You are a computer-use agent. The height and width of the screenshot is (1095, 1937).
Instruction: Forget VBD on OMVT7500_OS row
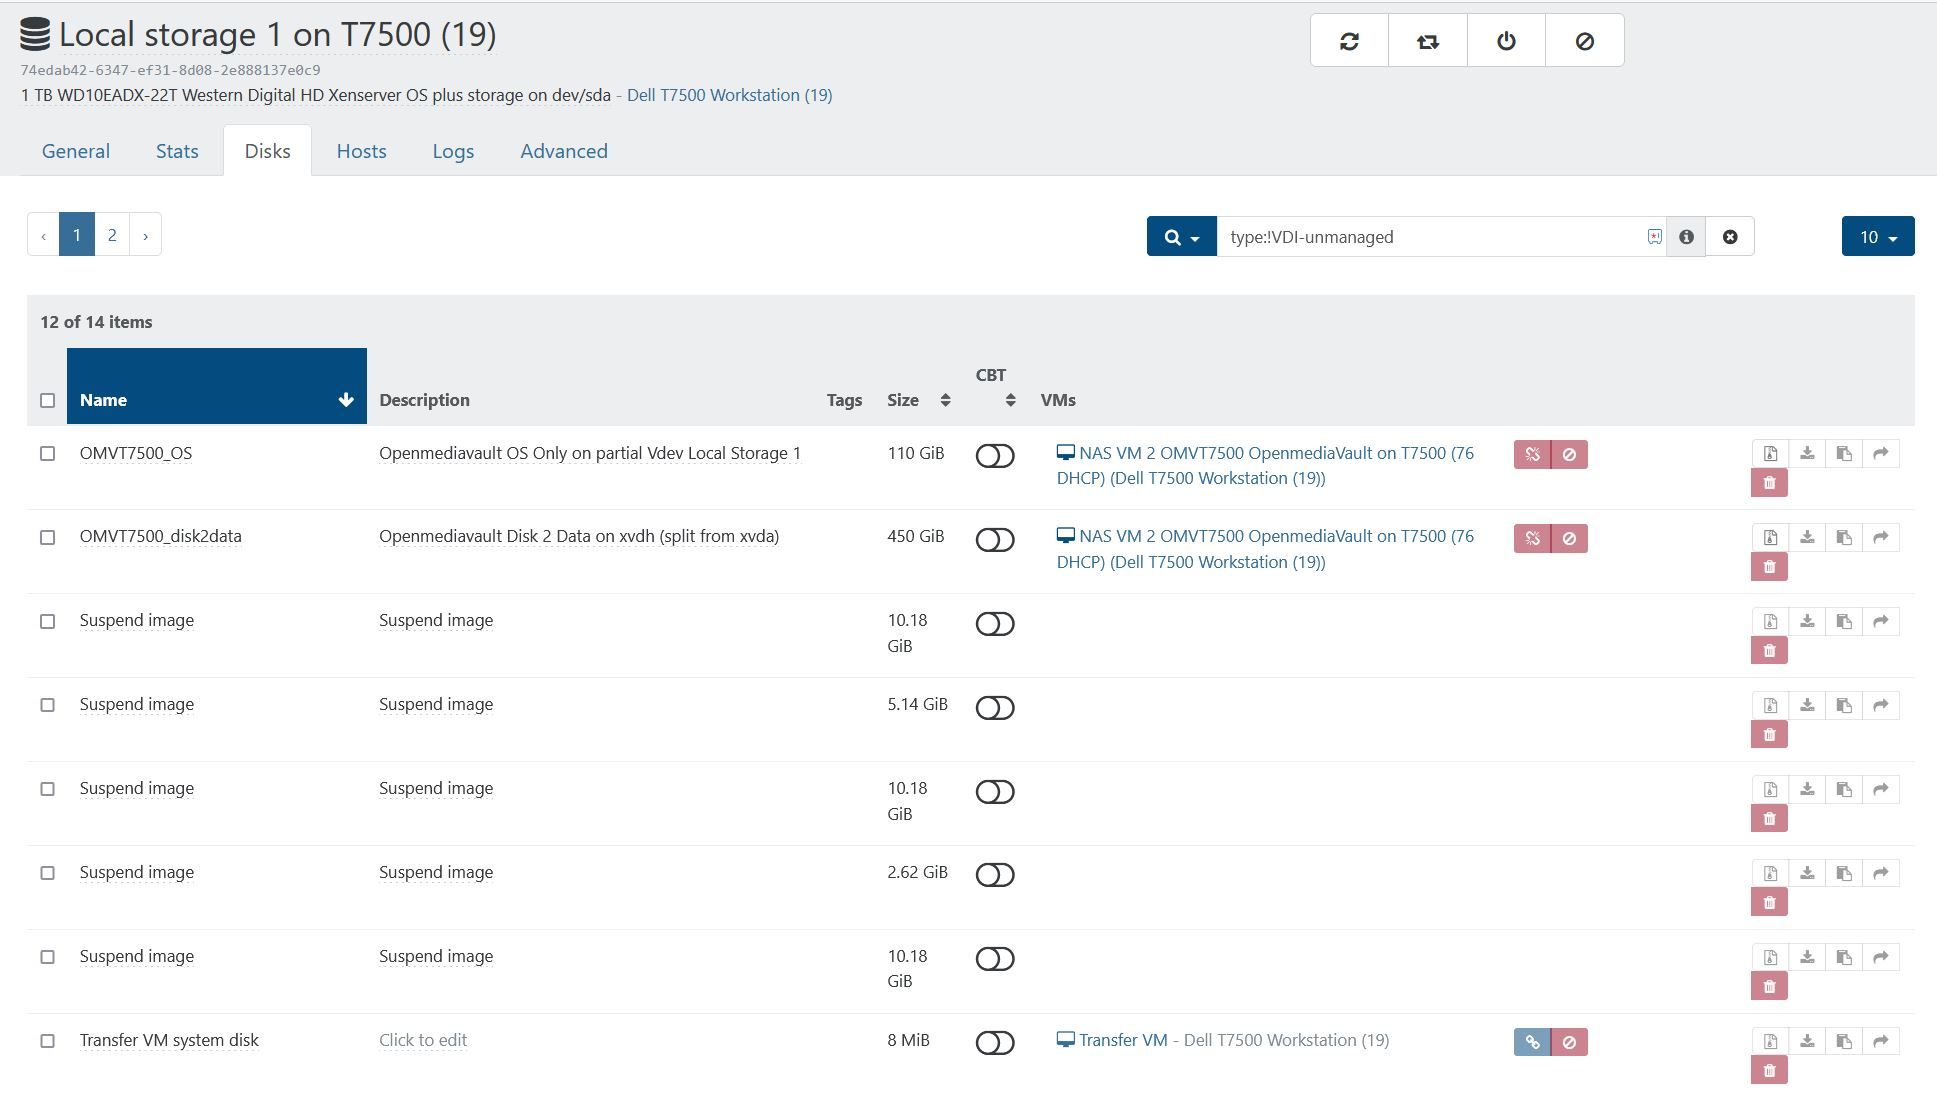click(1569, 454)
